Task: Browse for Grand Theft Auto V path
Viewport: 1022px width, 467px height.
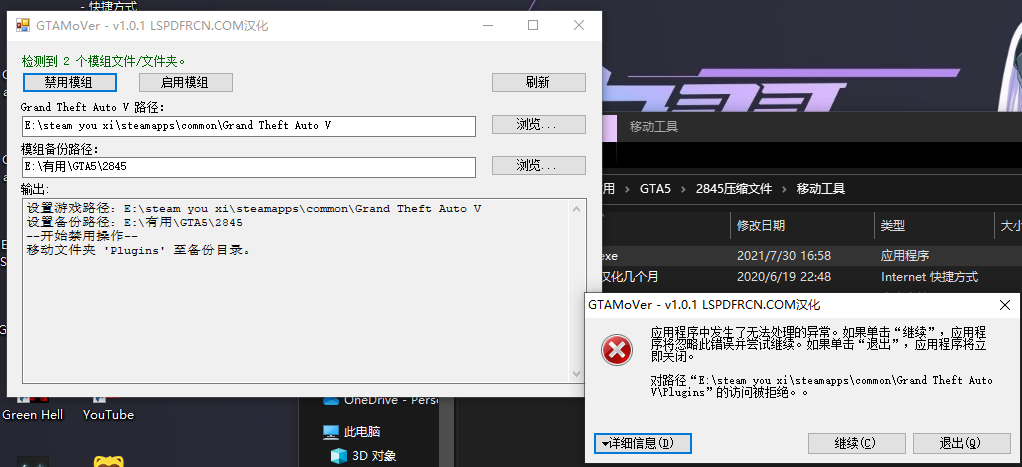Action: (538, 125)
